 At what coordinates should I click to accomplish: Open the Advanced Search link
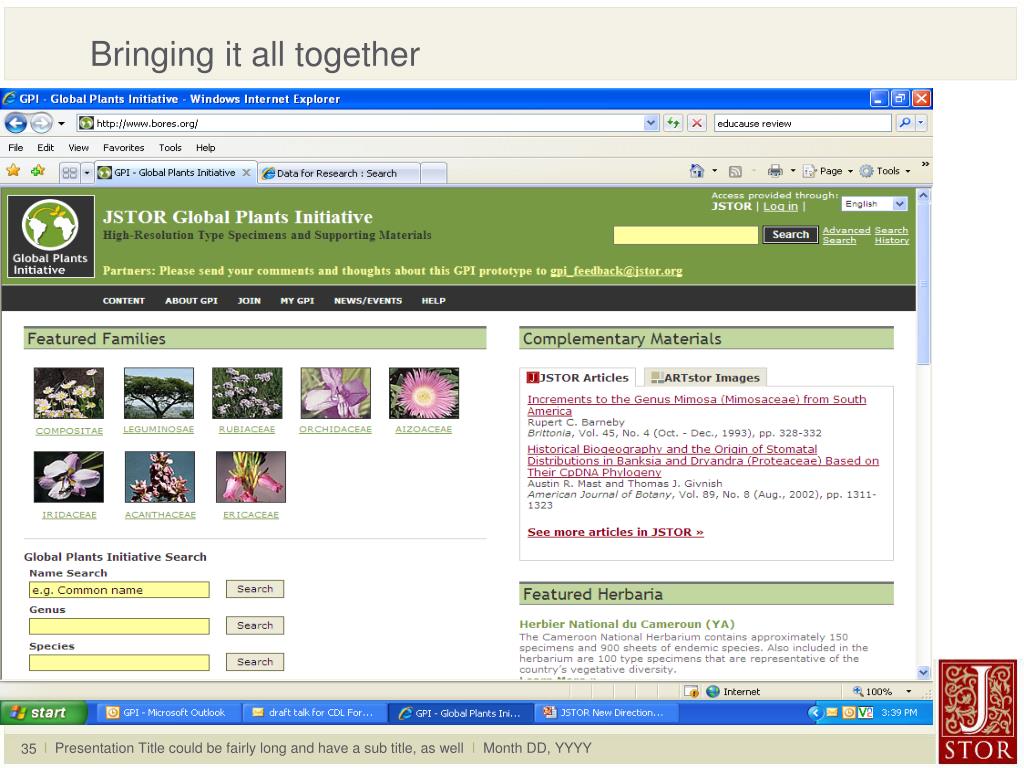846,235
